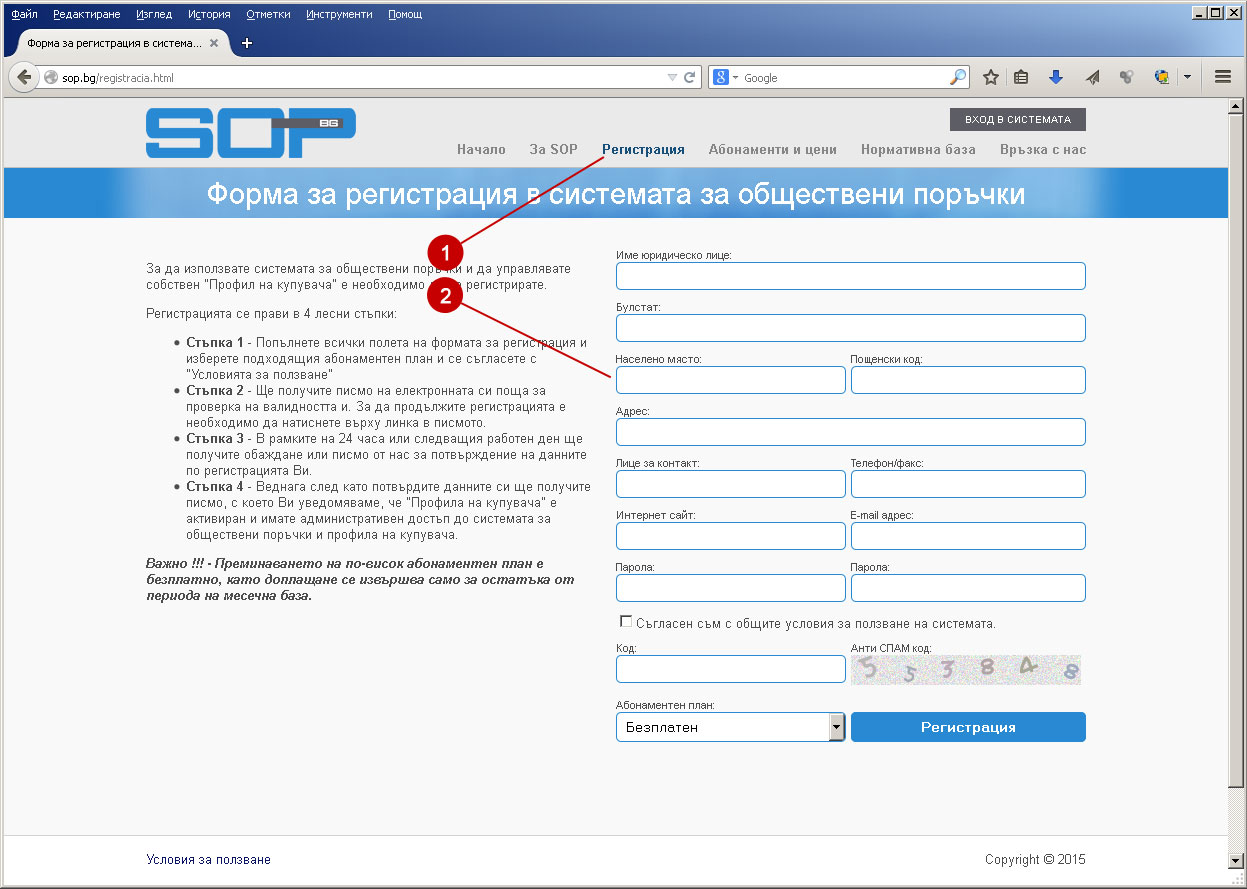This screenshot has width=1247, height=889.
Task: Click the SOP BG logo
Action: coord(251,133)
